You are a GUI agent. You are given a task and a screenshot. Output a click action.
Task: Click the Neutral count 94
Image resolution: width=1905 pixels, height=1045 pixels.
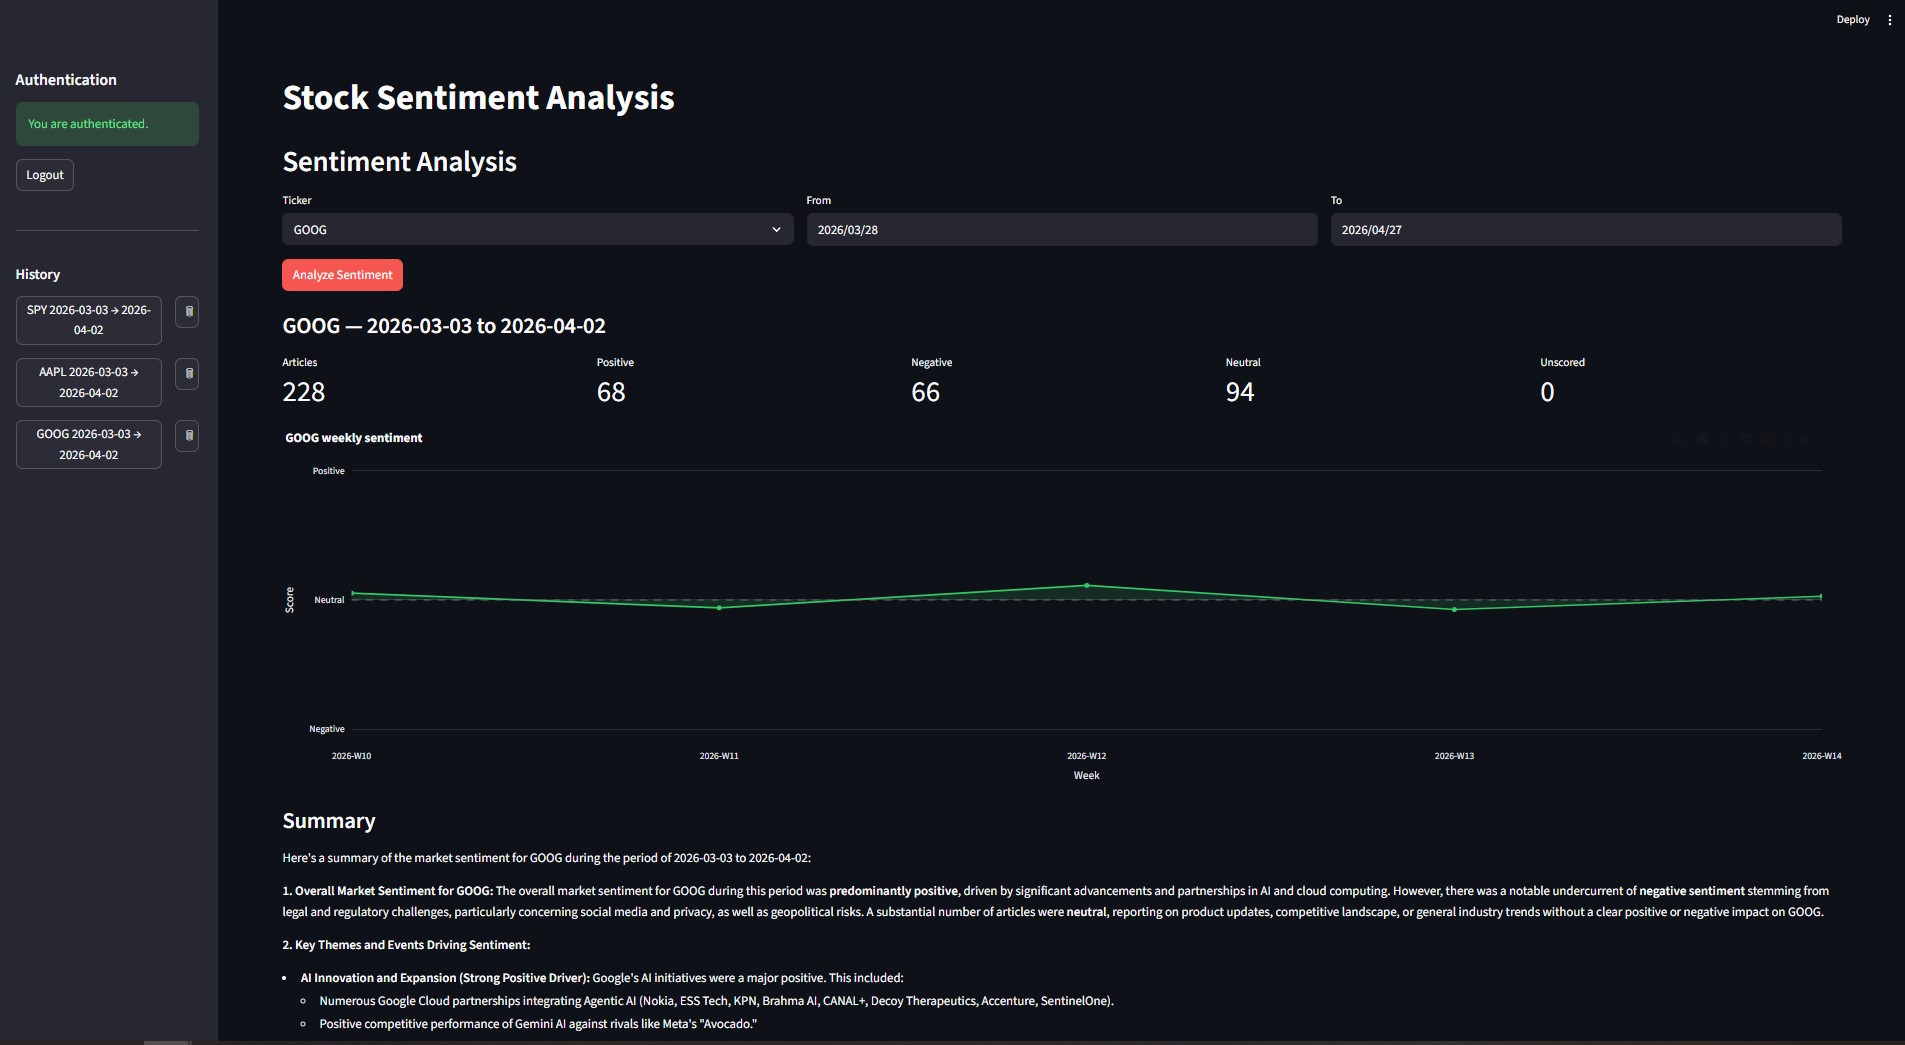pyautogui.click(x=1240, y=392)
